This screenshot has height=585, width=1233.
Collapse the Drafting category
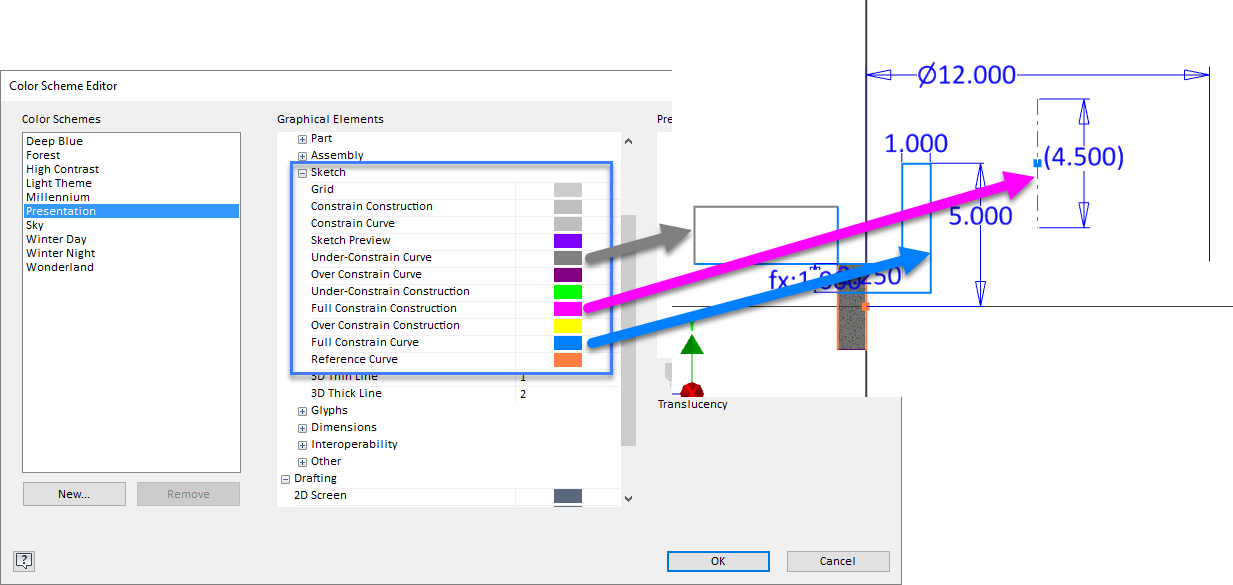point(285,478)
